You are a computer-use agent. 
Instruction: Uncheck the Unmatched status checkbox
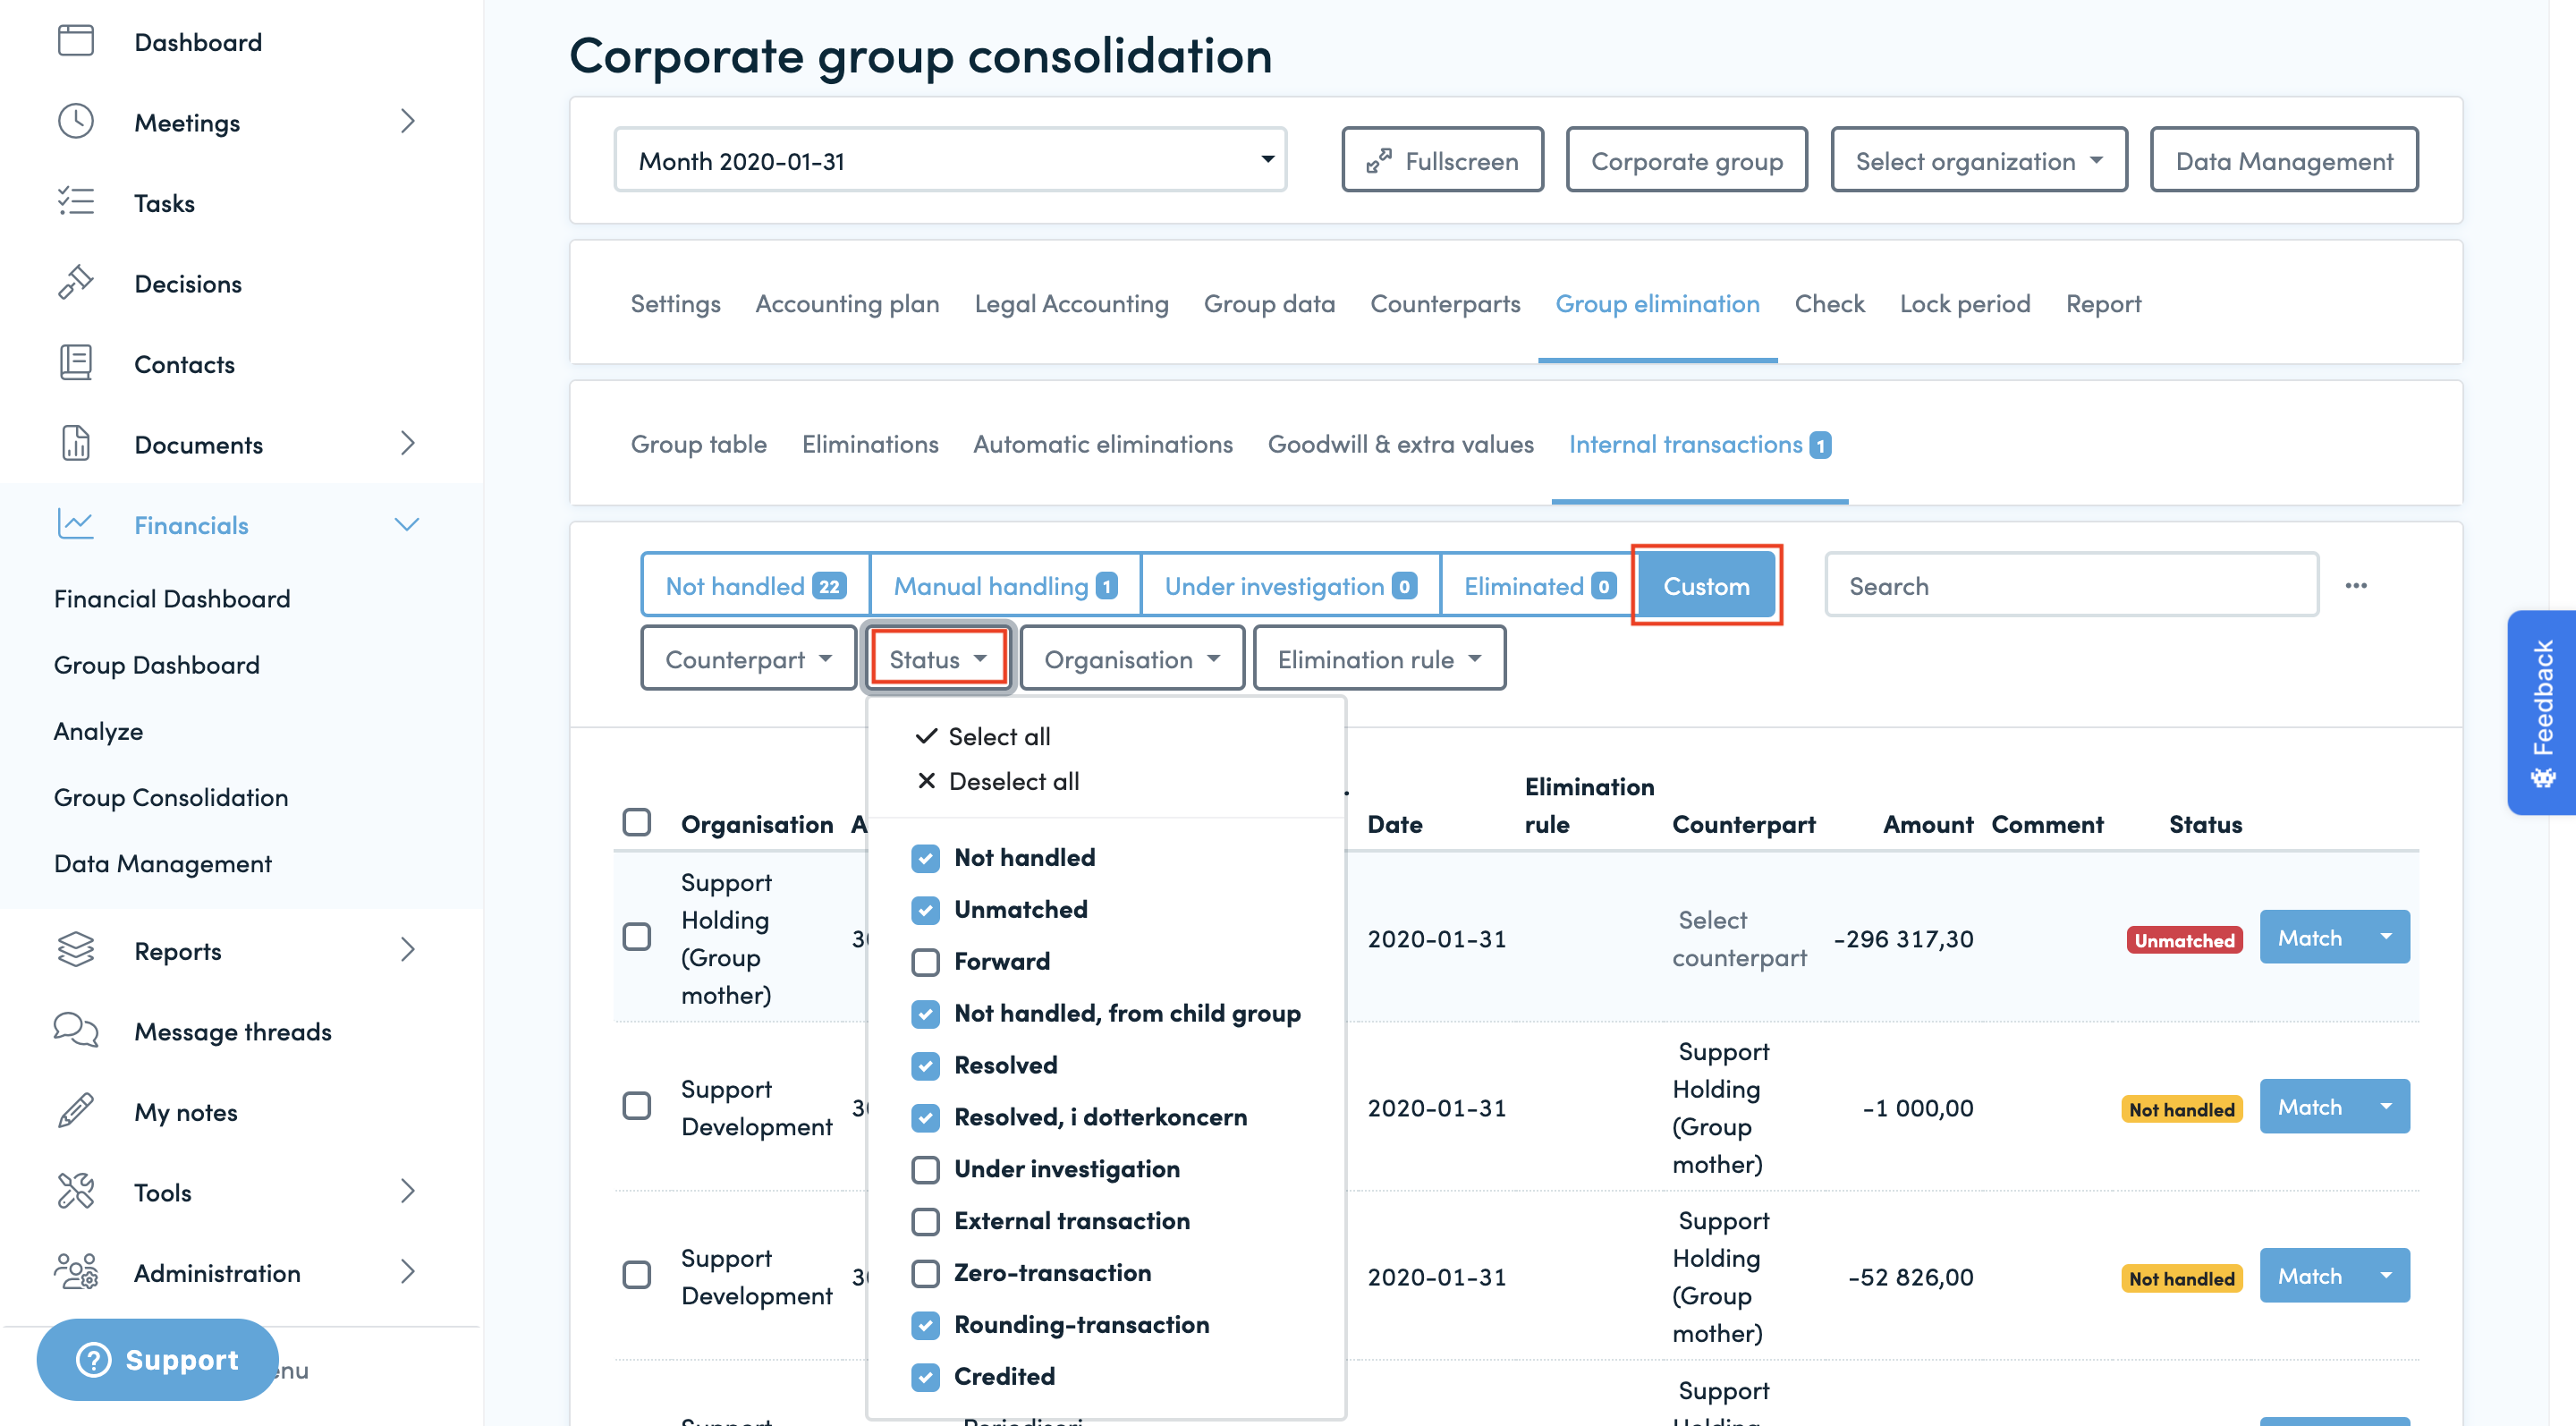[x=926, y=910]
